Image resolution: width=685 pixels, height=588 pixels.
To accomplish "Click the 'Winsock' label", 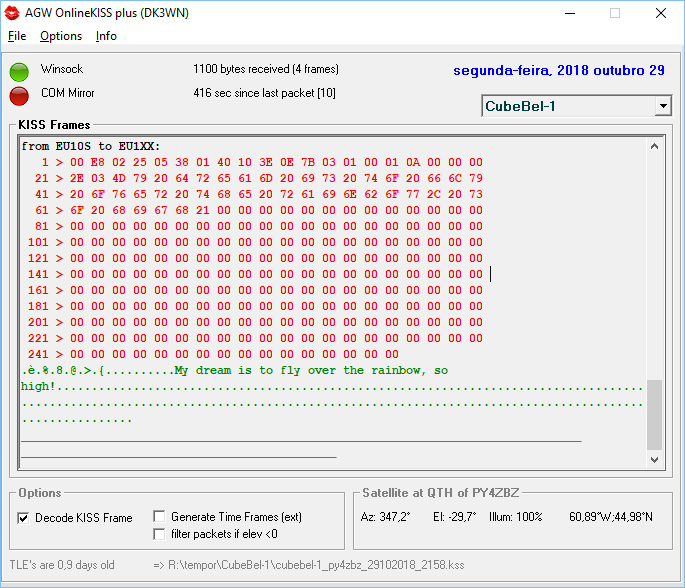I will [x=62, y=69].
